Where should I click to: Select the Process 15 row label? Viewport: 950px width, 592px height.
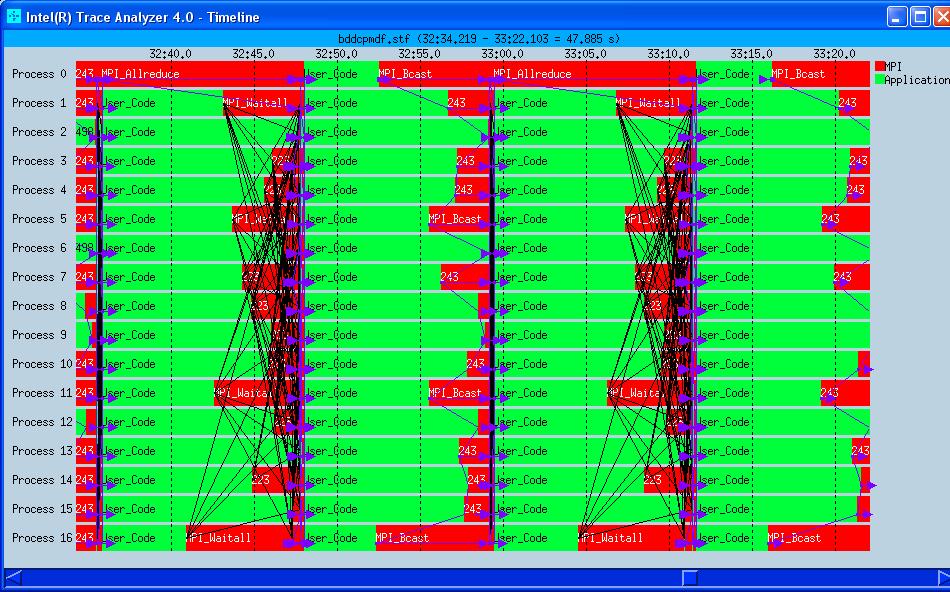coord(42,509)
